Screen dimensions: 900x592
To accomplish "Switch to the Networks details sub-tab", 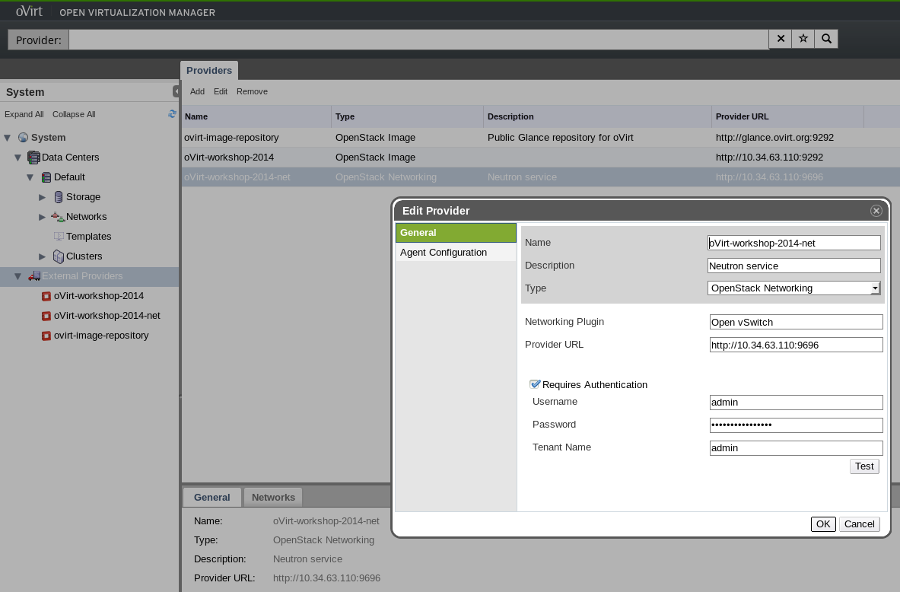I will click(x=273, y=497).
